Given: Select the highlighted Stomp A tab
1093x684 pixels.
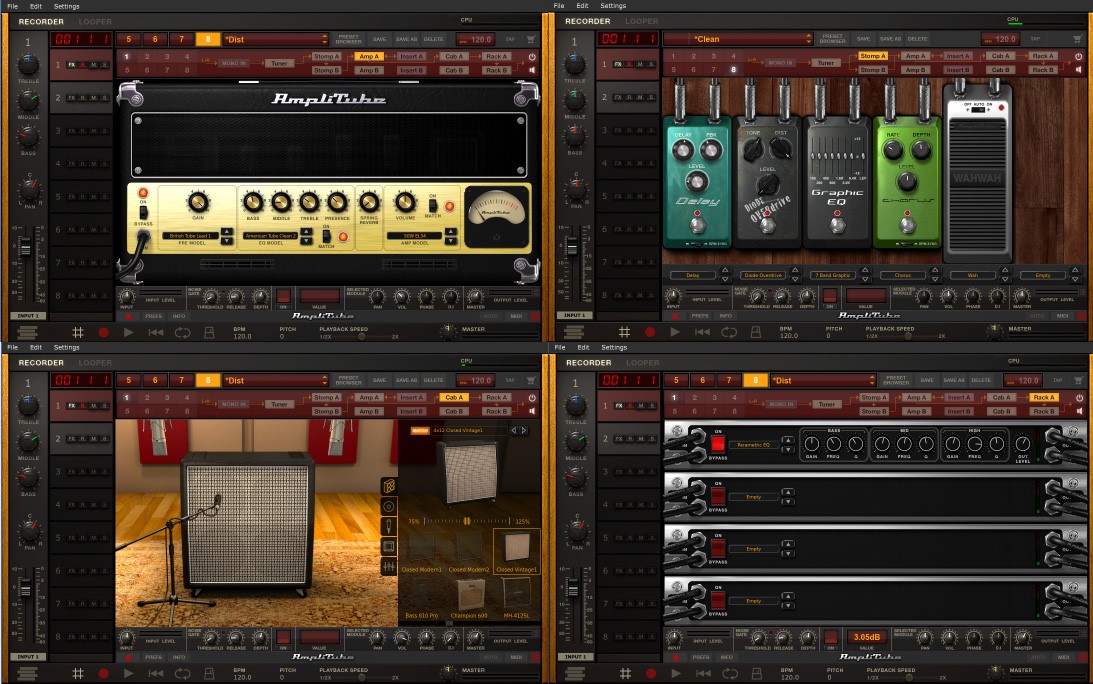Looking at the screenshot, I should pos(872,56).
